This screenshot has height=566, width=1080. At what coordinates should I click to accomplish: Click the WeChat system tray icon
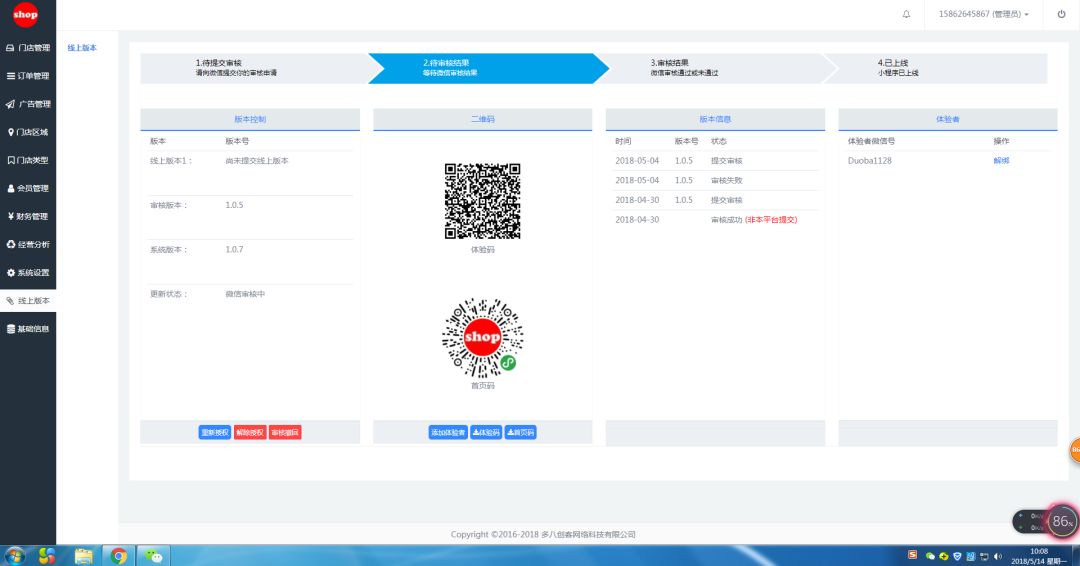point(930,556)
